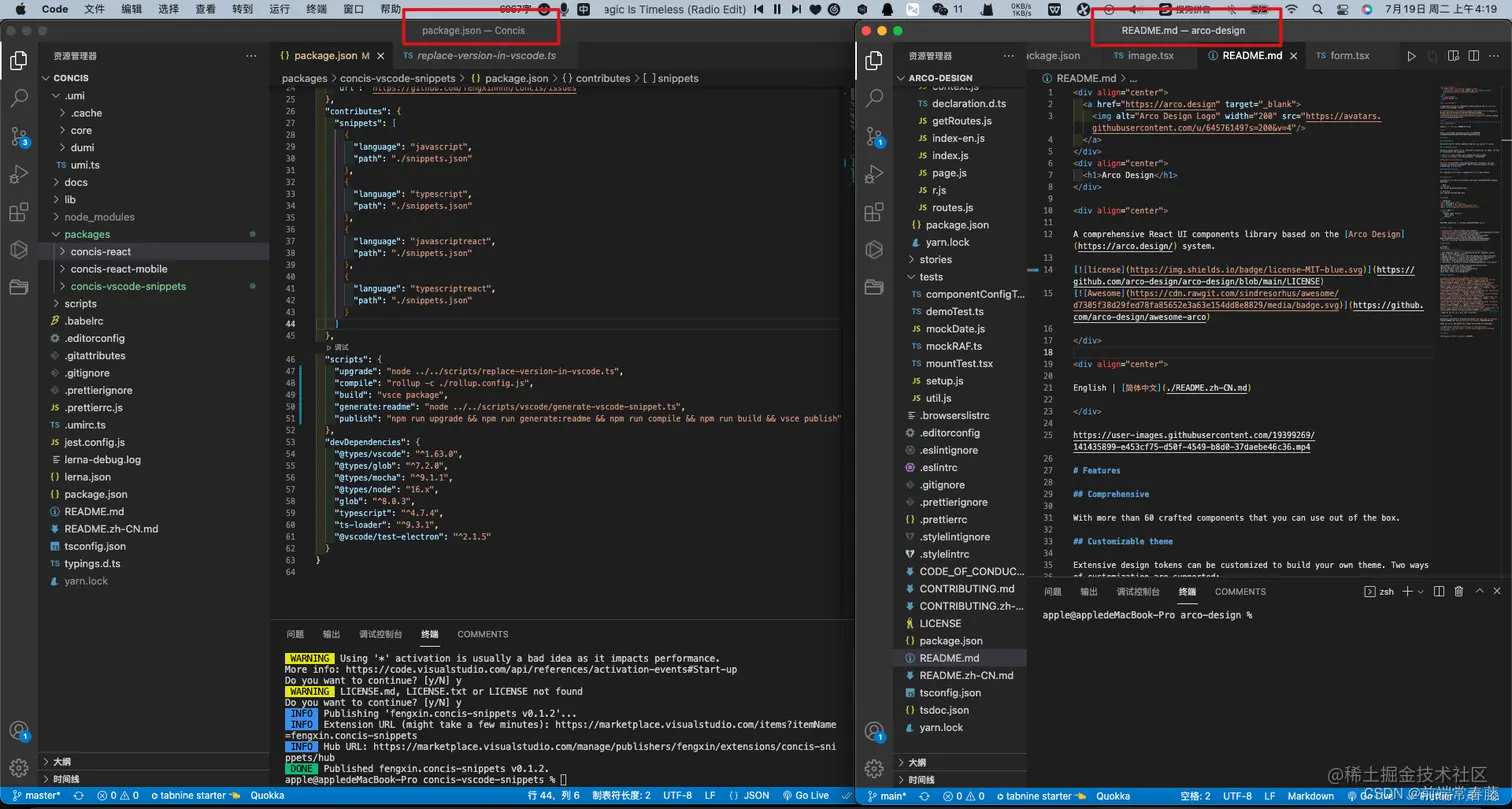This screenshot has width=1512, height=809.
Task: Click main branch in arco-design status bar
Action: click(886, 796)
